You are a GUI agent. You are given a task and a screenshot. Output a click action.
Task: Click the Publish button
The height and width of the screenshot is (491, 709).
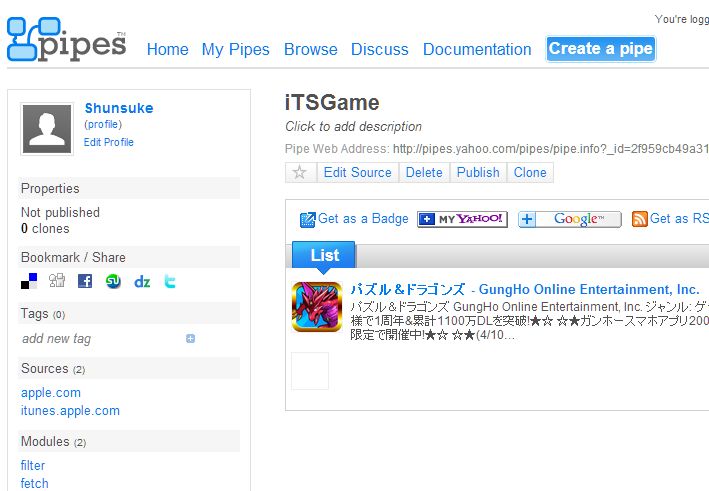tap(478, 172)
